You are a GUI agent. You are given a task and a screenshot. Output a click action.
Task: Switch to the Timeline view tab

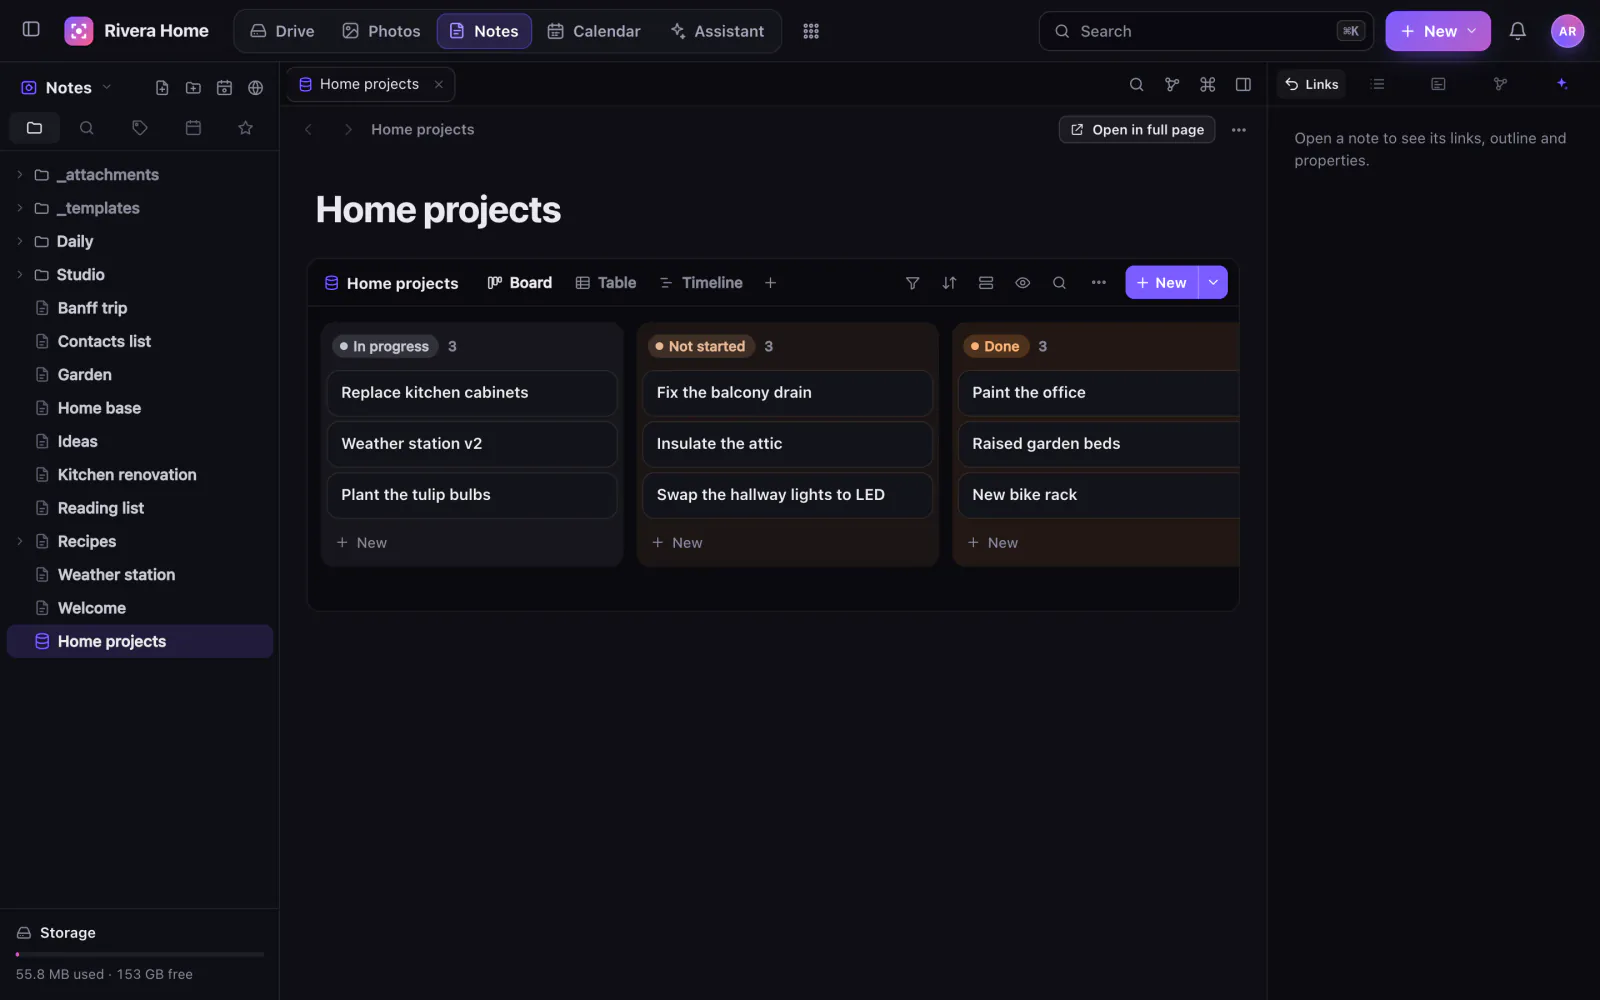[701, 283]
